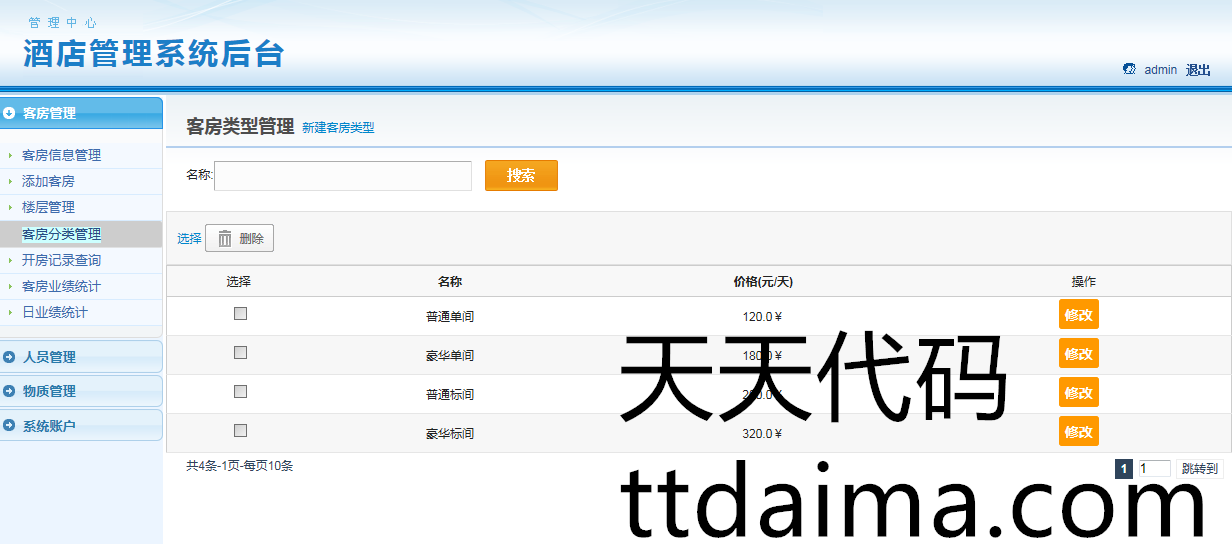
Task: Click the 人员管理 section arrow icon
Action: pyautogui.click(x=9, y=357)
